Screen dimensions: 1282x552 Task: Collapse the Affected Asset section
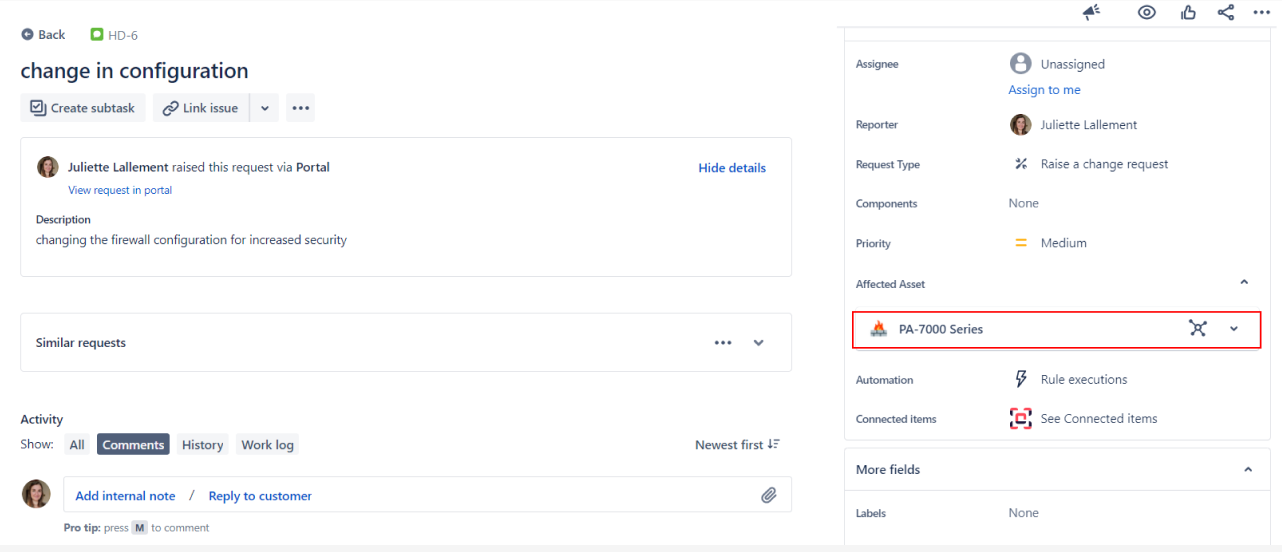[x=1244, y=283]
